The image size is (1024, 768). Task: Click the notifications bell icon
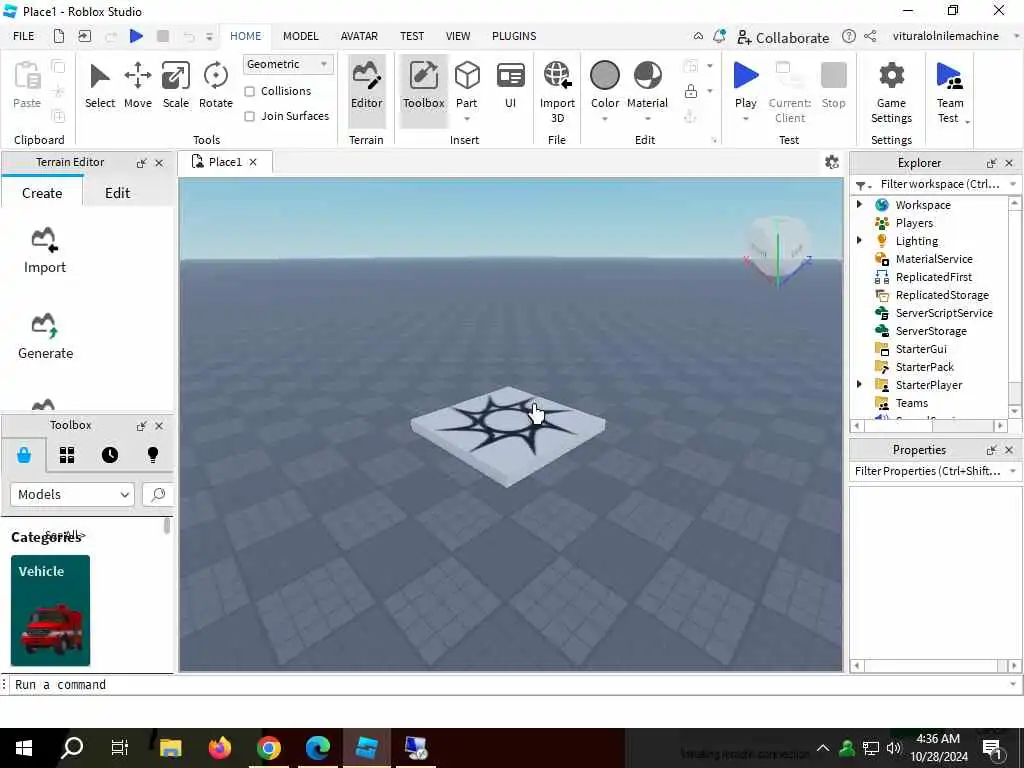[719, 37]
